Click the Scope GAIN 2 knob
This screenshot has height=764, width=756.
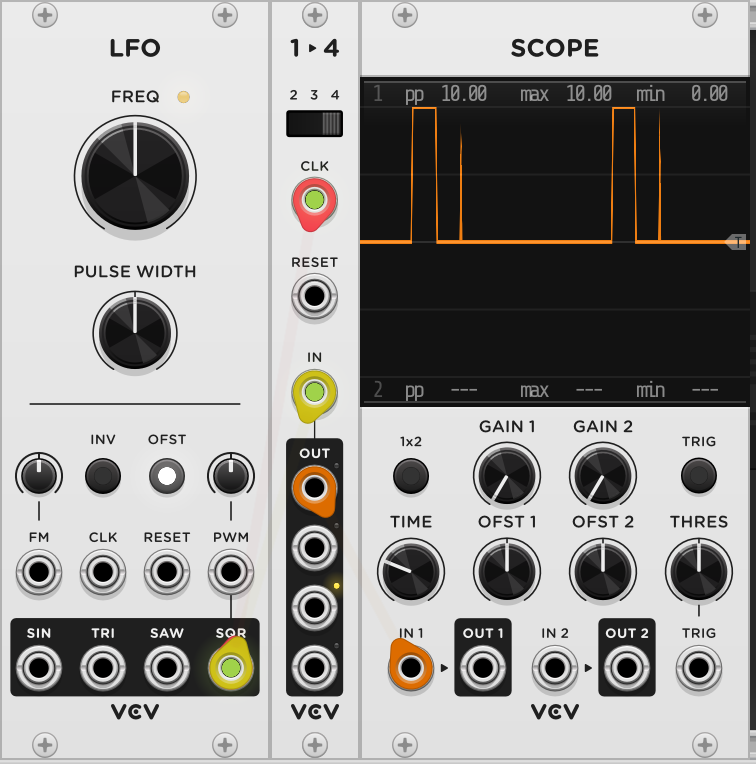point(603,475)
